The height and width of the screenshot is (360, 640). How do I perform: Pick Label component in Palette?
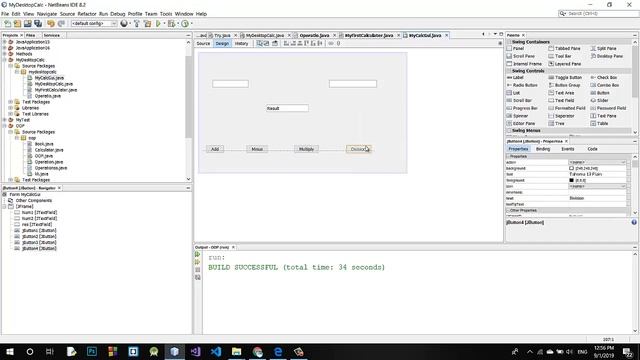pyautogui.click(x=515, y=77)
